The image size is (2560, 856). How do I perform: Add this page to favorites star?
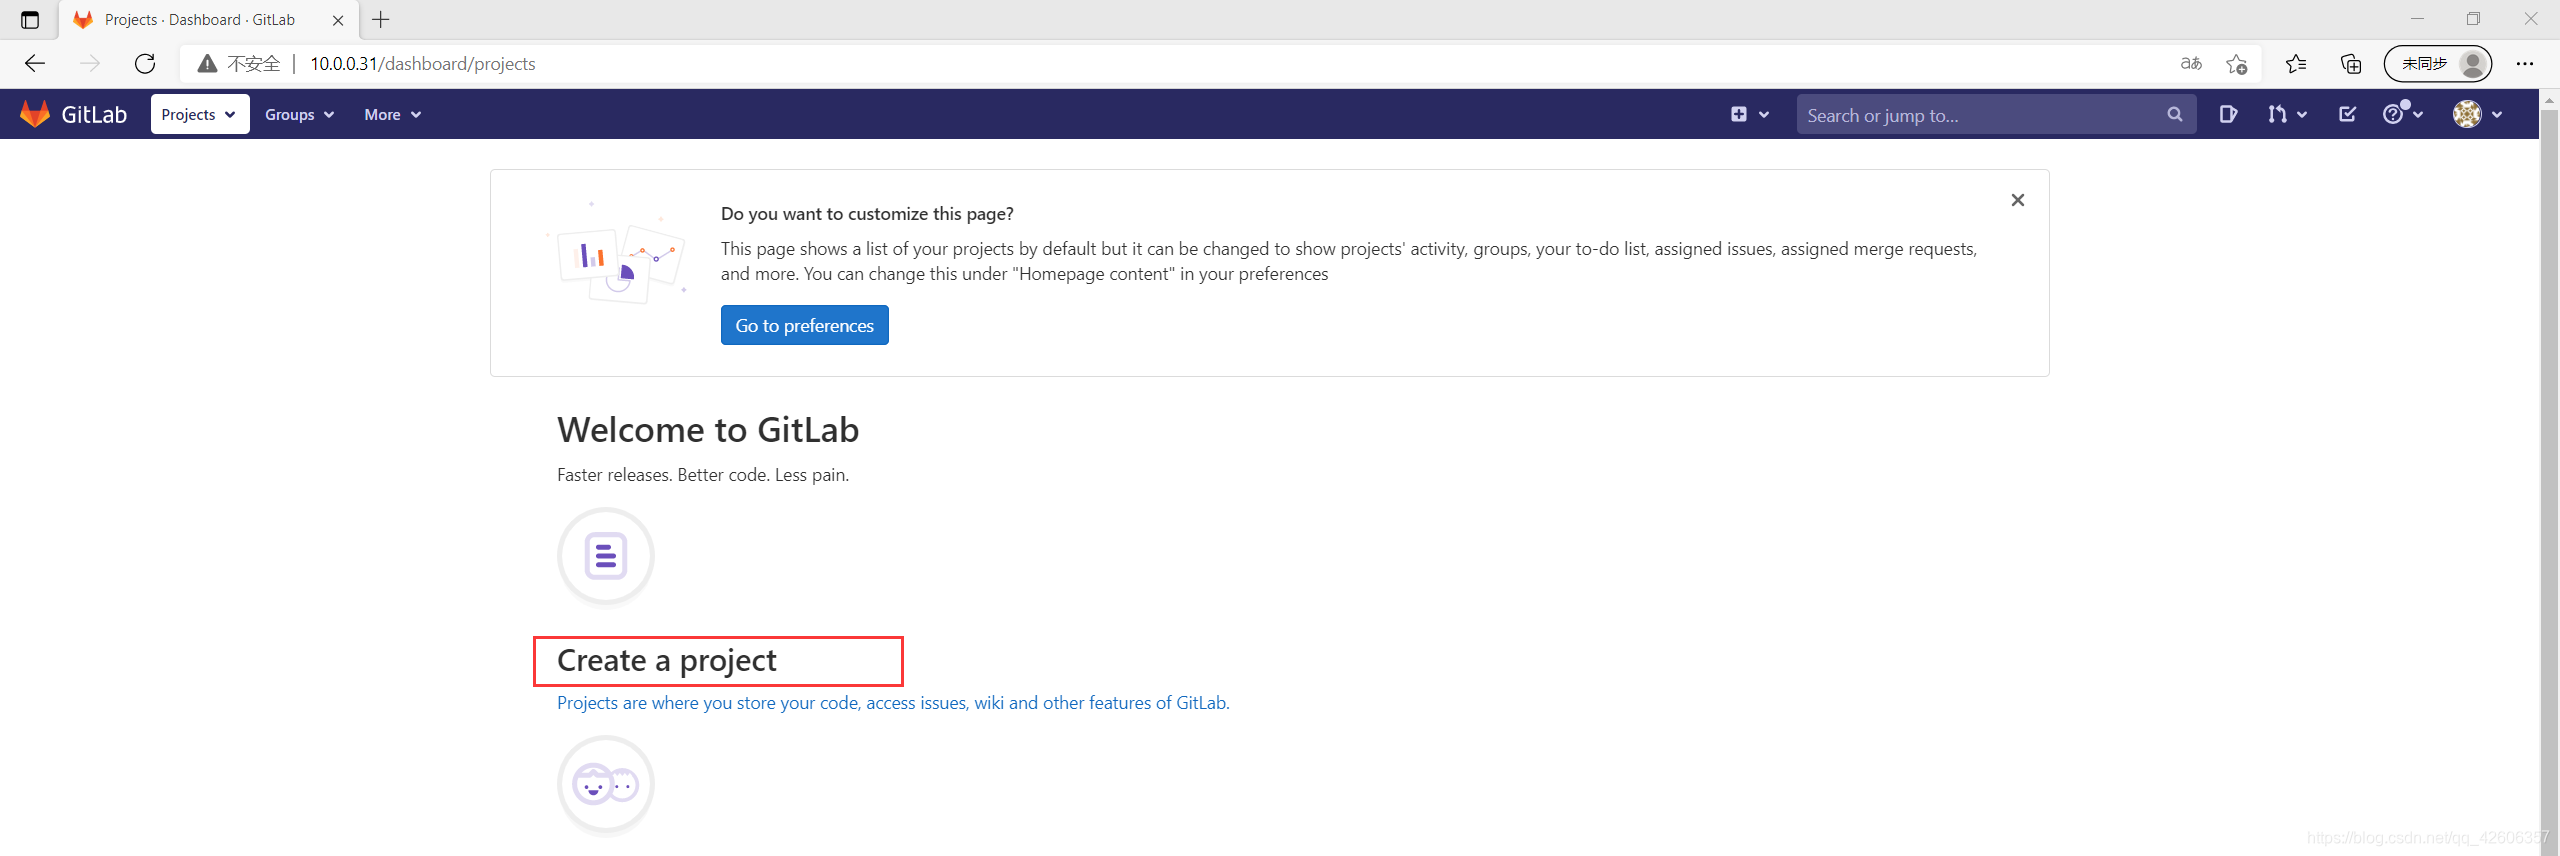click(2237, 64)
